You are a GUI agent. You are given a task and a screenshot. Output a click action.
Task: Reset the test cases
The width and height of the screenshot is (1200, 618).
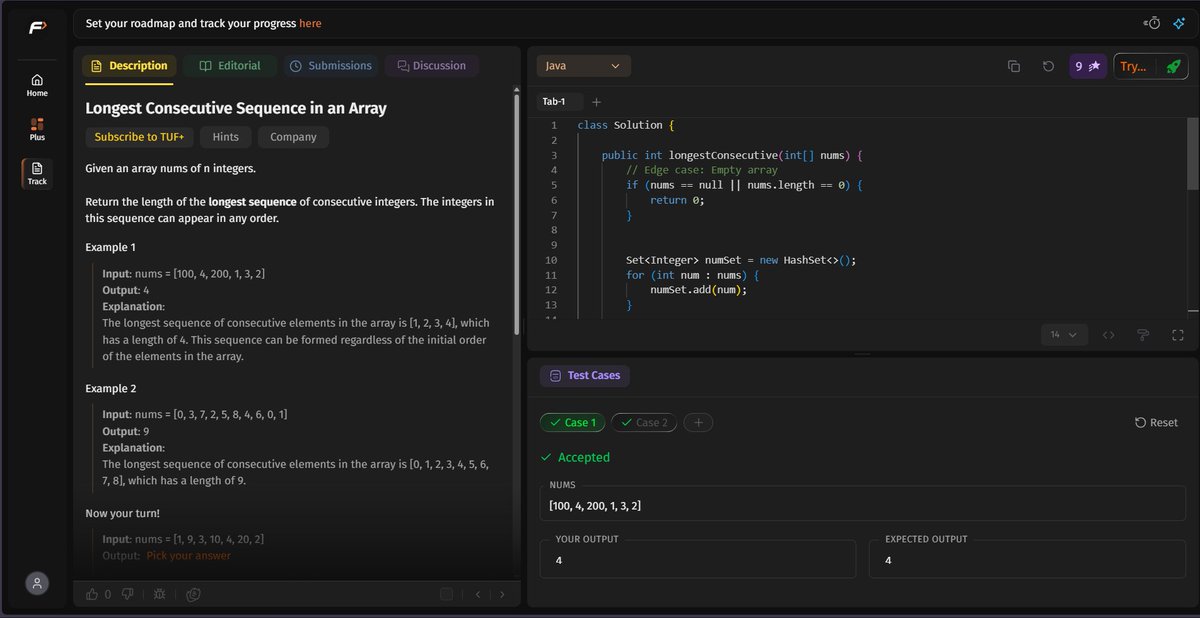coord(1156,422)
